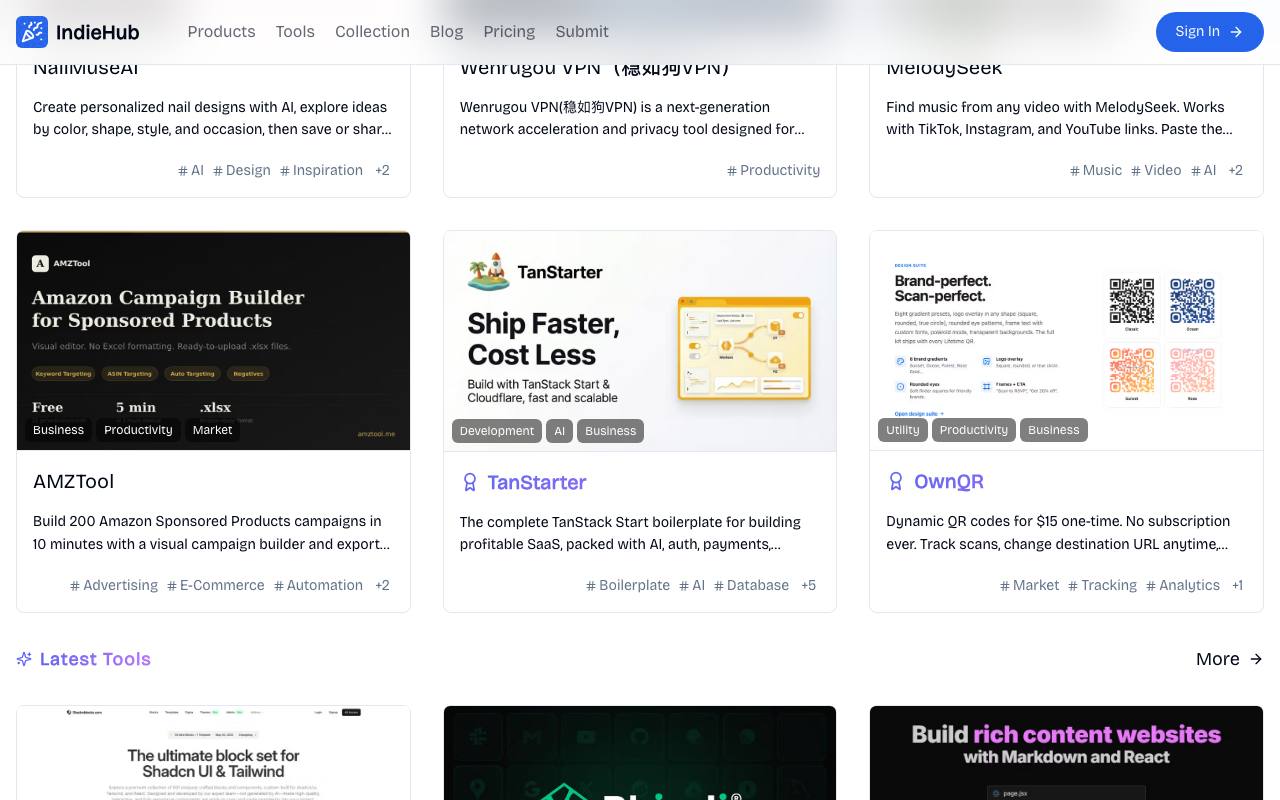Open the TanStarter preview thumbnail
This screenshot has width=1280, height=800.
click(640, 341)
